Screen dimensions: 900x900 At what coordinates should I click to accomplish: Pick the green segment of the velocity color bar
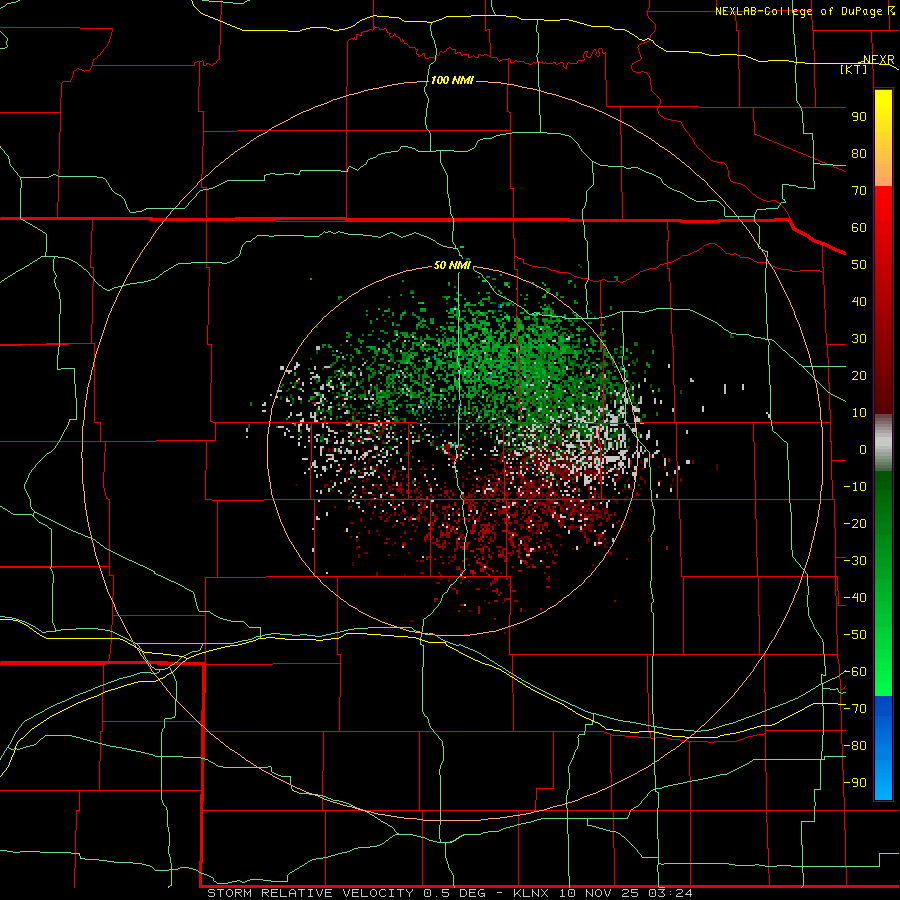(x=883, y=583)
